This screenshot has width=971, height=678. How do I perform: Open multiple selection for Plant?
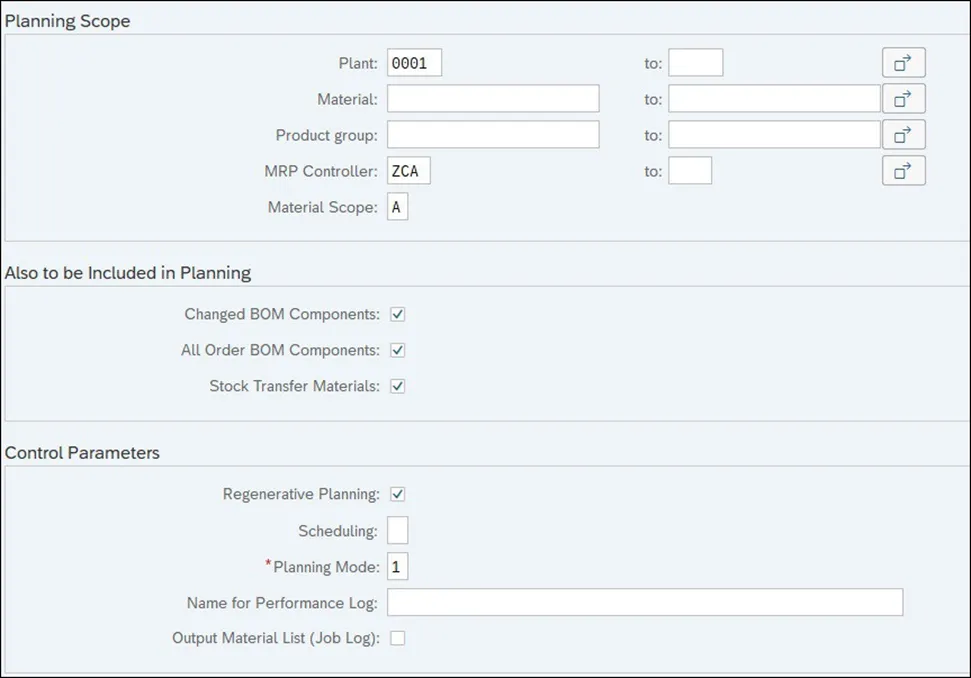click(903, 63)
